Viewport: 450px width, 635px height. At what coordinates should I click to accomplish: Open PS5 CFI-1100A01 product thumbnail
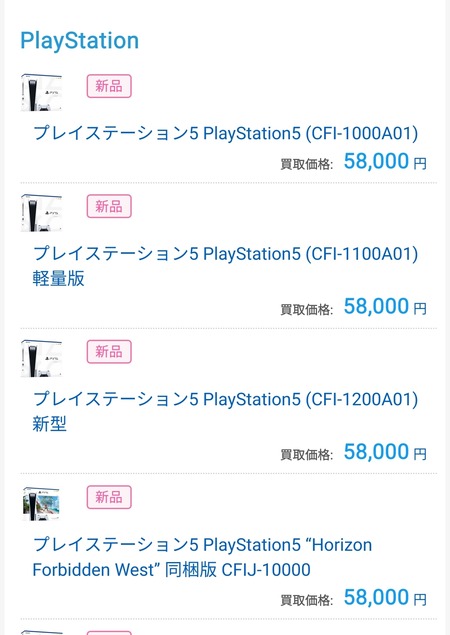[x=41, y=213]
